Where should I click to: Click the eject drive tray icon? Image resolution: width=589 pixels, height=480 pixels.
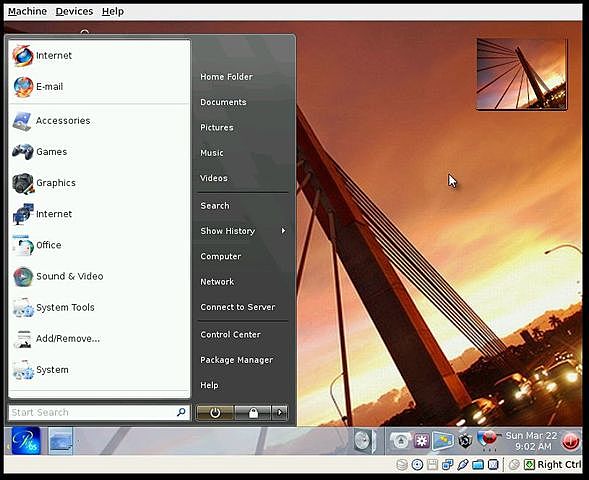(400, 440)
